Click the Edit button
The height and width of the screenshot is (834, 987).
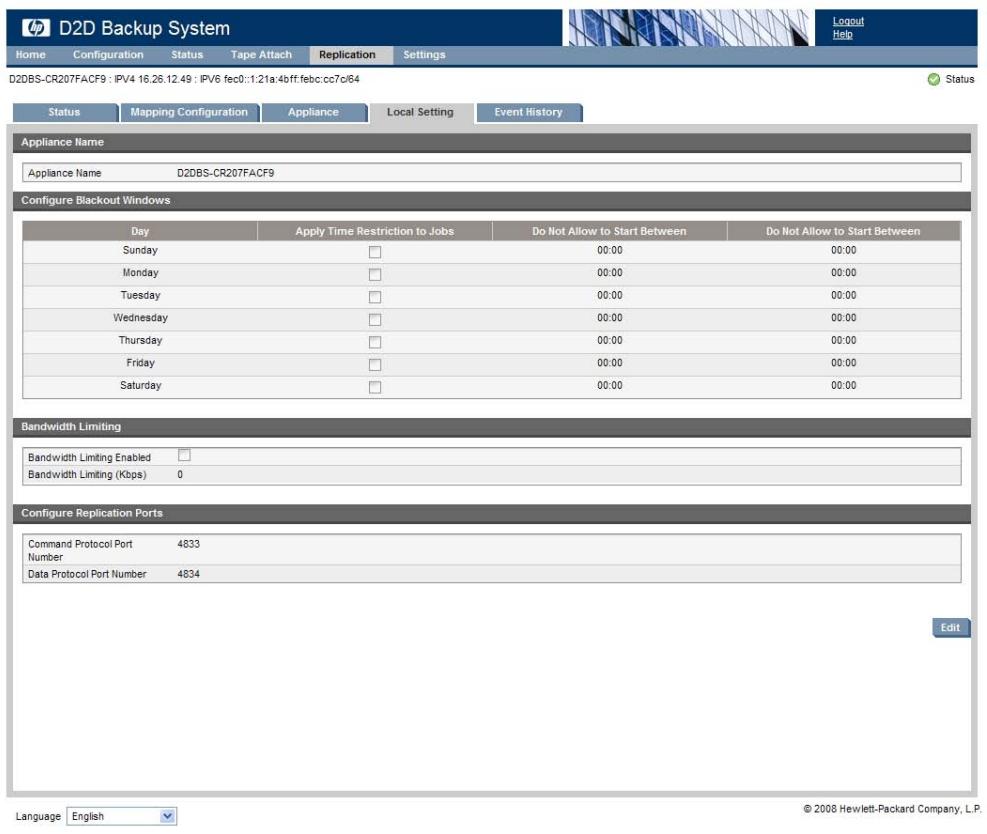950,628
